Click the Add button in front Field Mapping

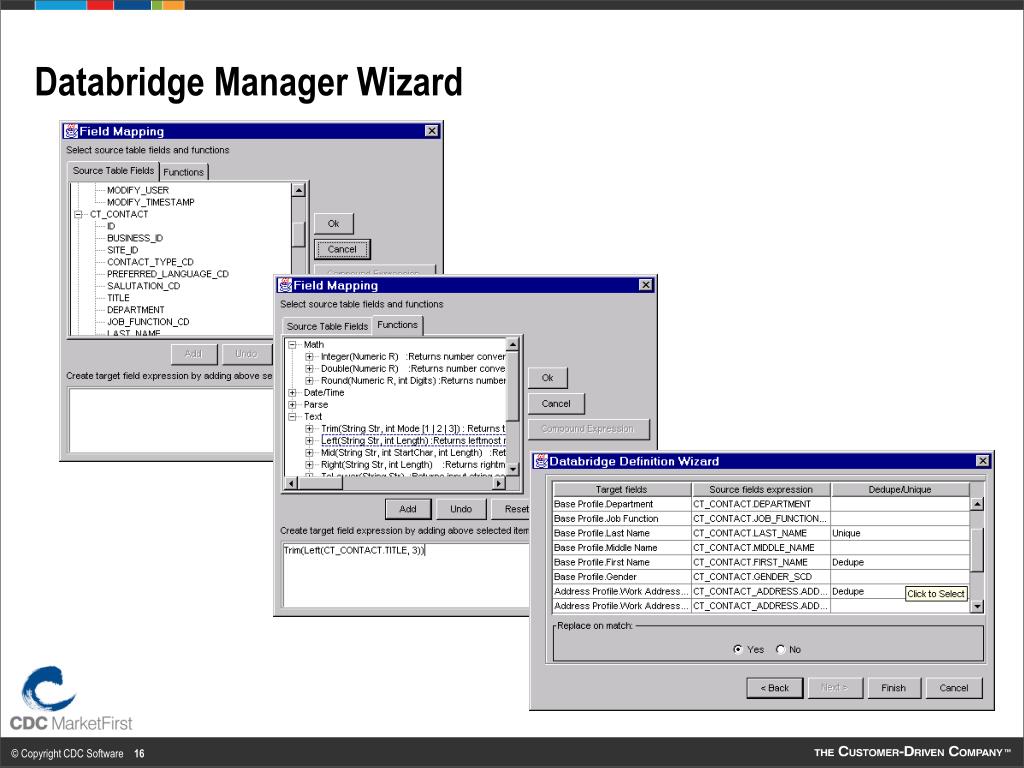(x=408, y=509)
